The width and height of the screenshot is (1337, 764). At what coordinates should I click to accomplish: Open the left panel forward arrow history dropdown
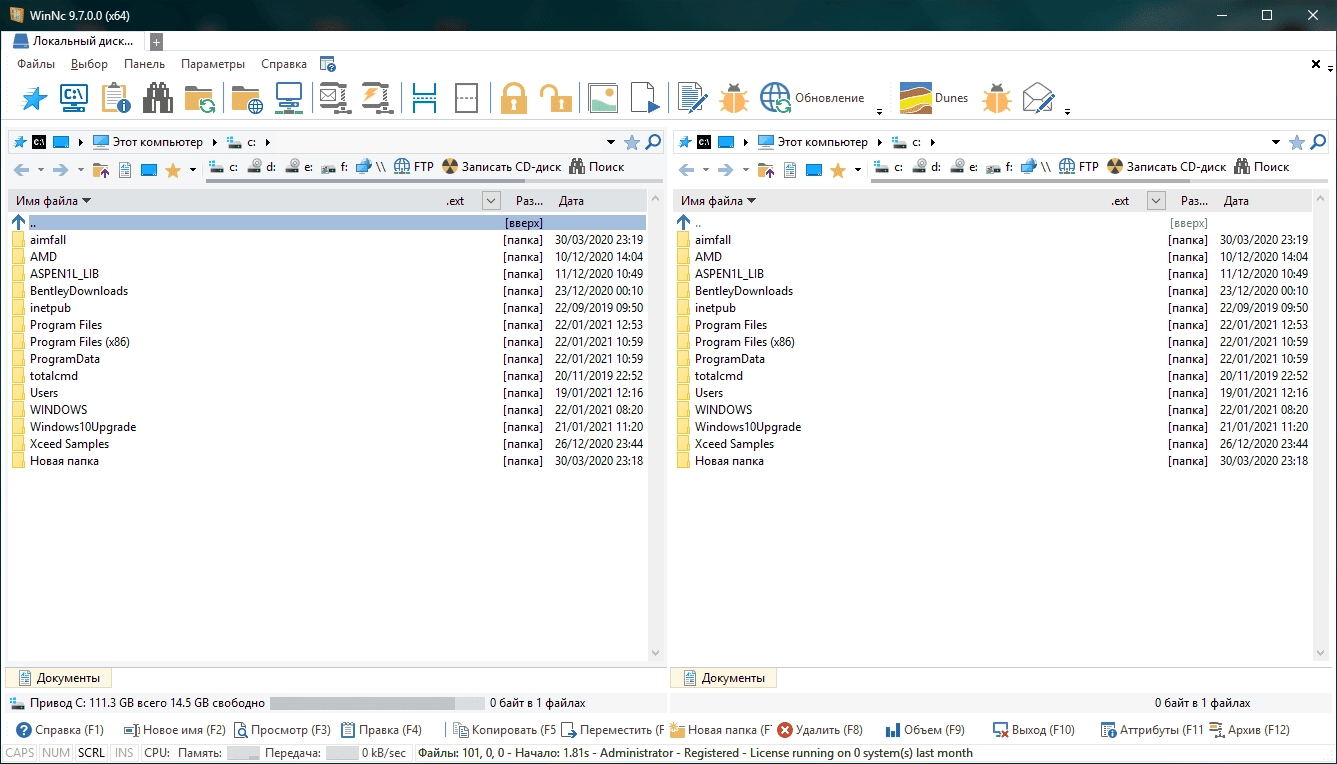point(79,170)
